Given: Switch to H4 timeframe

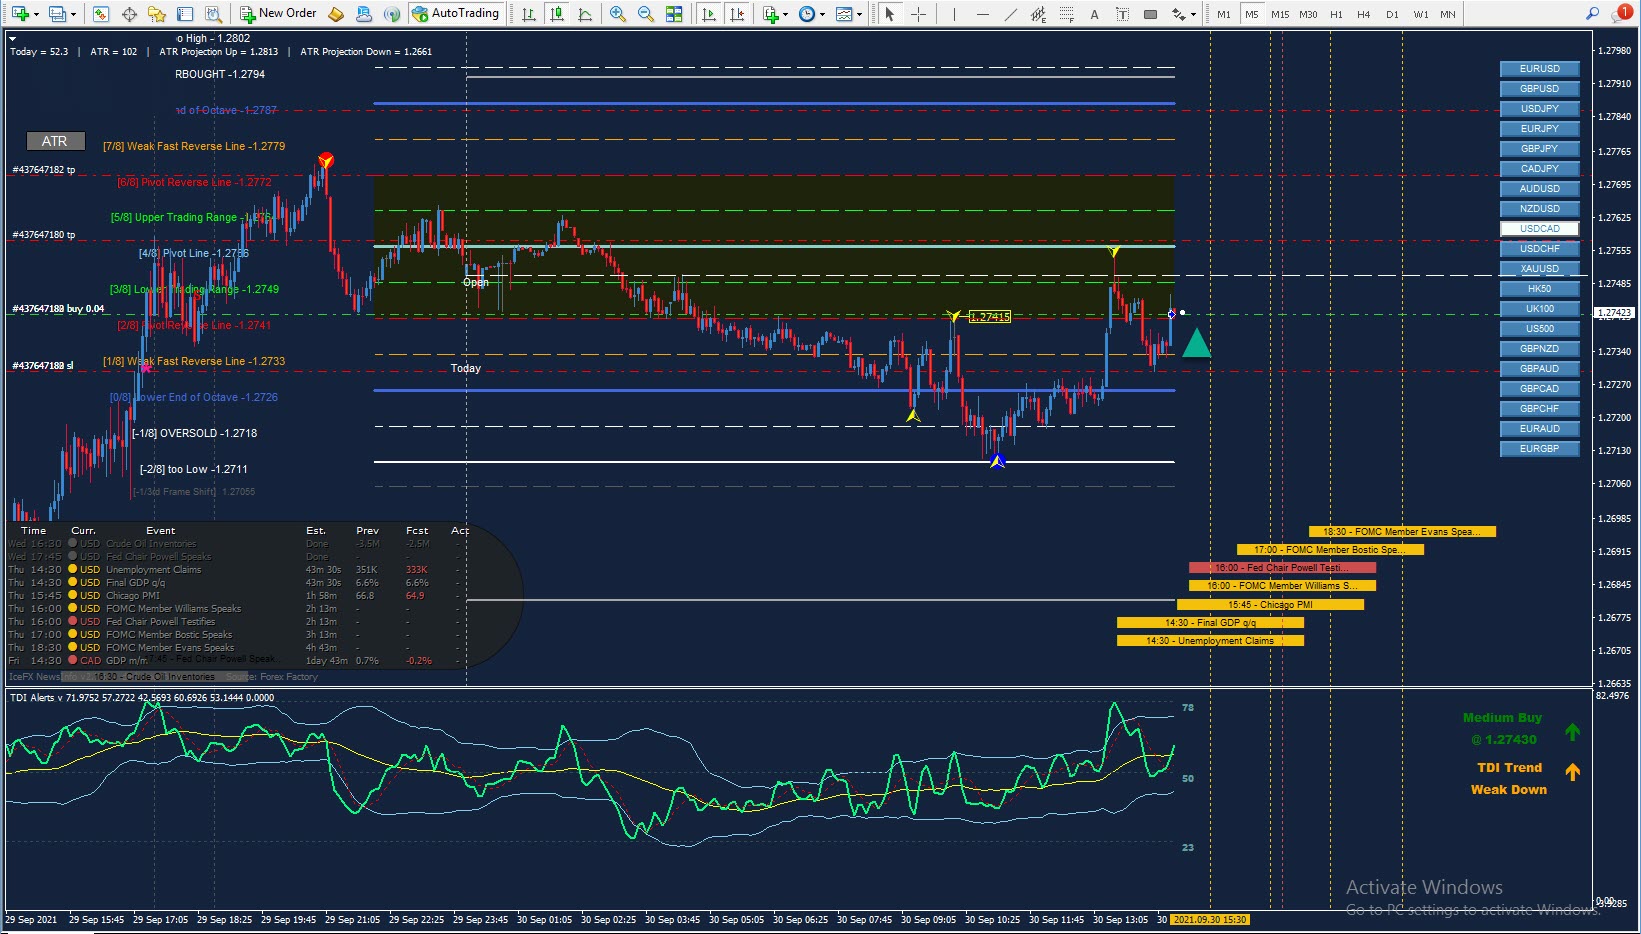Looking at the screenshot, I should (1364, 14).
